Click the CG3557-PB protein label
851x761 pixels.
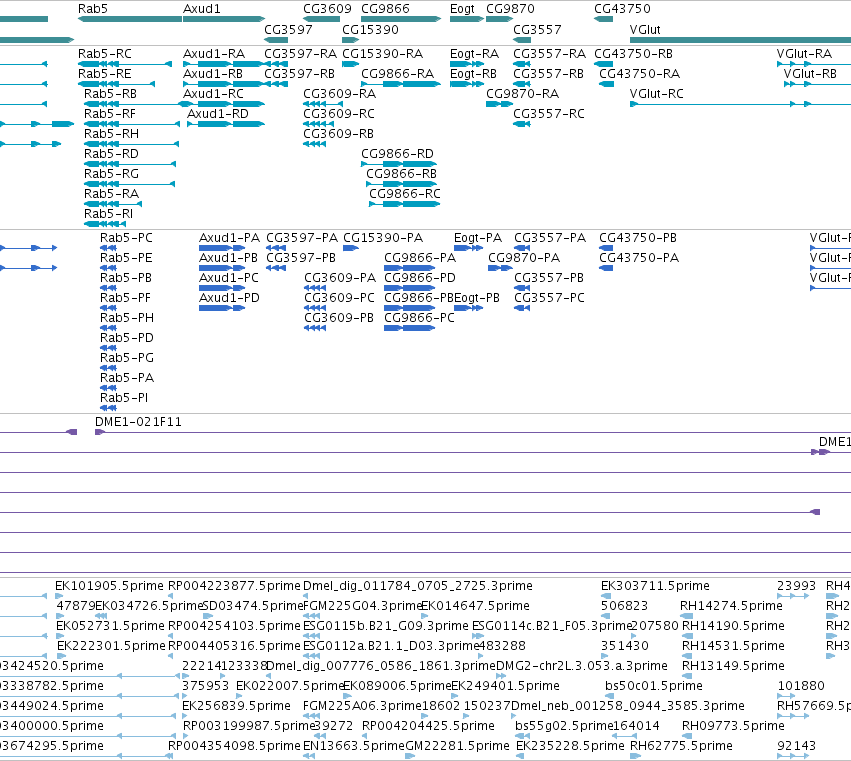coord(549,278)
